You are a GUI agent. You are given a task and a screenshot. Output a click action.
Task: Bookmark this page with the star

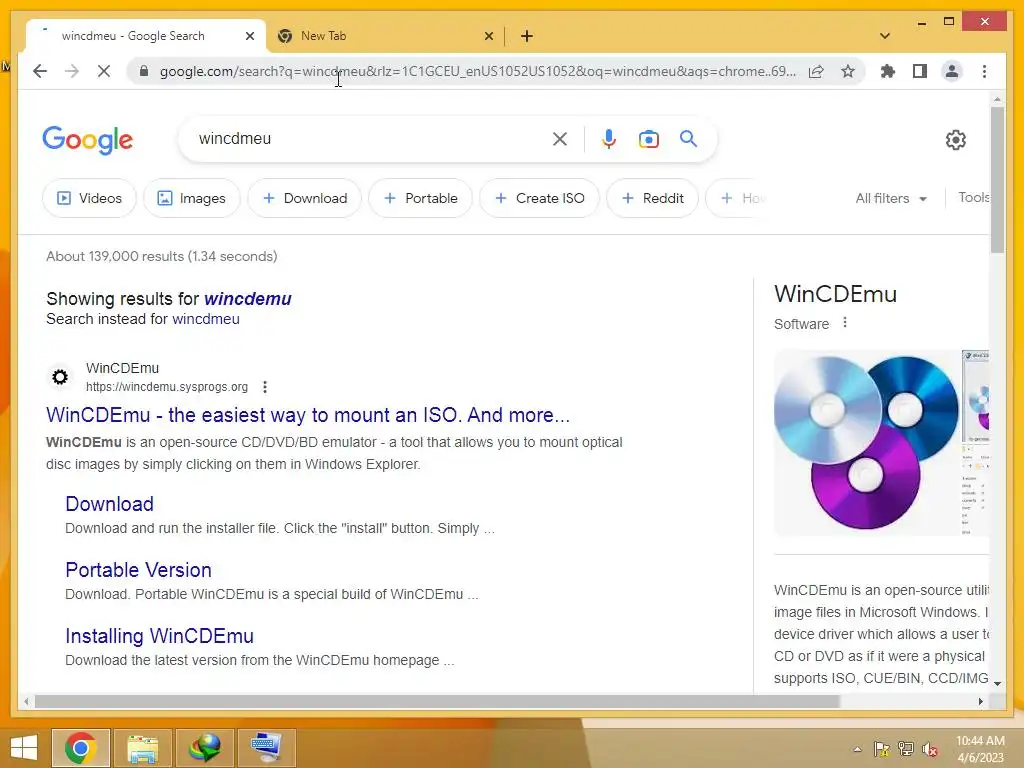click(x=848, y=71)
